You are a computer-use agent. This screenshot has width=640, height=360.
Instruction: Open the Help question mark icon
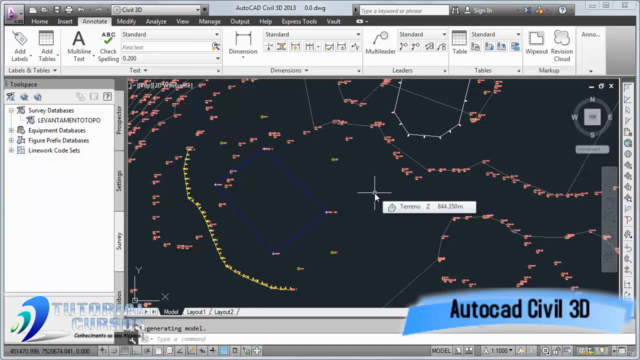click(562, 10)
